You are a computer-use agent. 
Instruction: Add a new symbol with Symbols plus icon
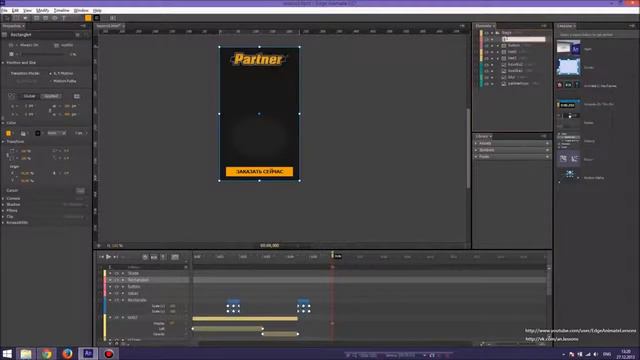(547, 150)
